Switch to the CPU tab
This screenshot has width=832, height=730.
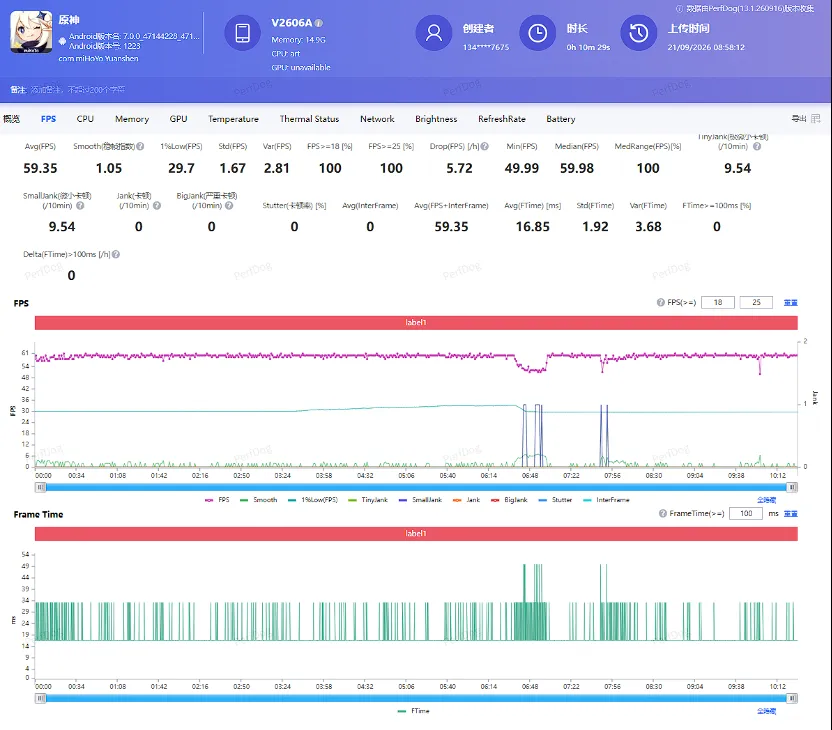85,119
